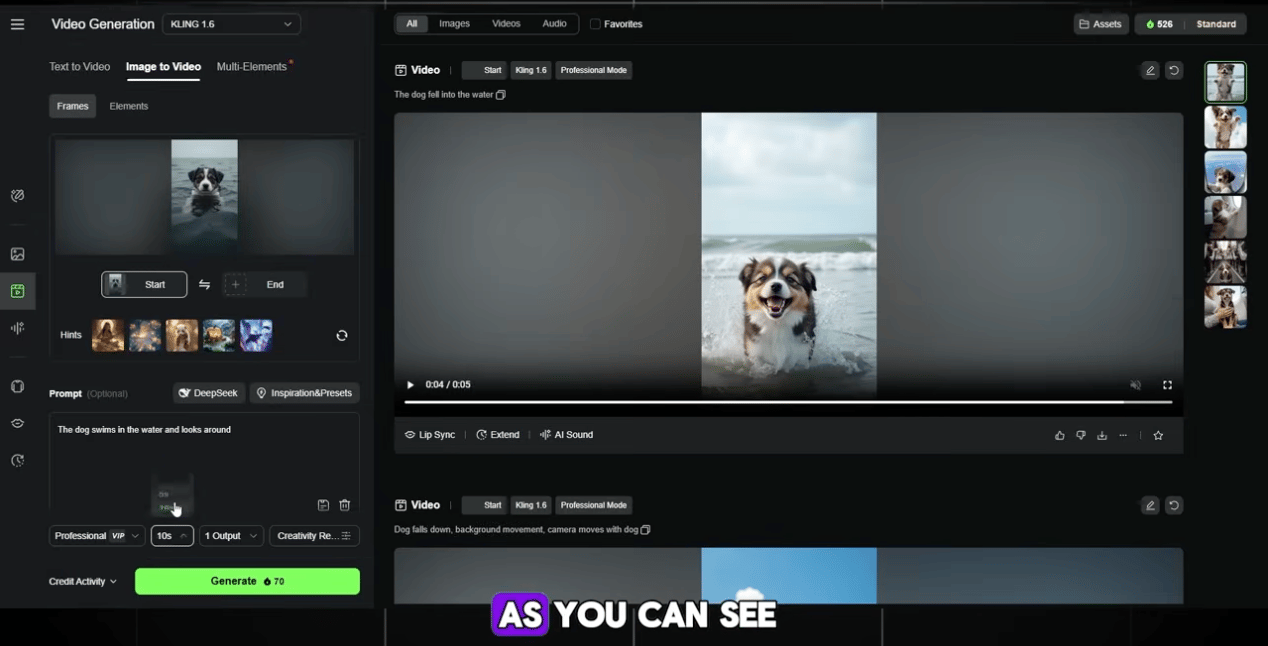The width and height of the screenshot is (1268, 646).
Task: Select the Videos filter tab
Action: tap(506, 24)
